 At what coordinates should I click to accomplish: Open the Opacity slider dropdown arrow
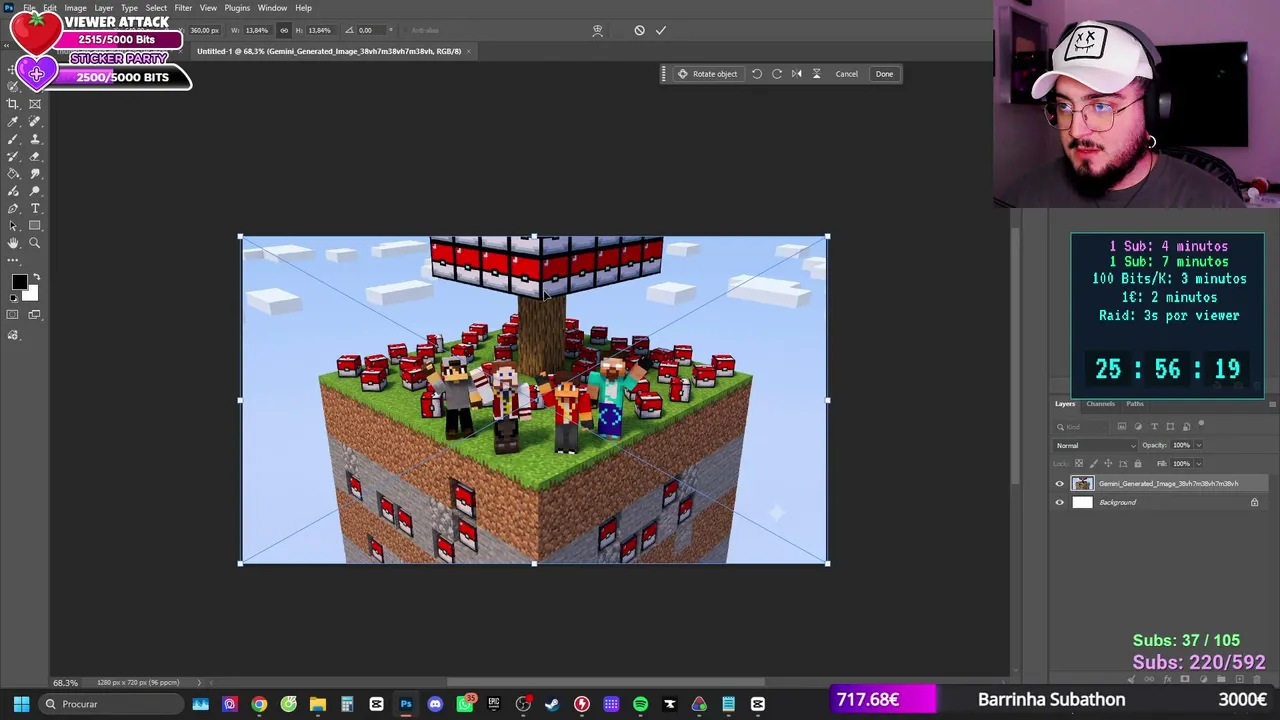[x=1199, y=446]
